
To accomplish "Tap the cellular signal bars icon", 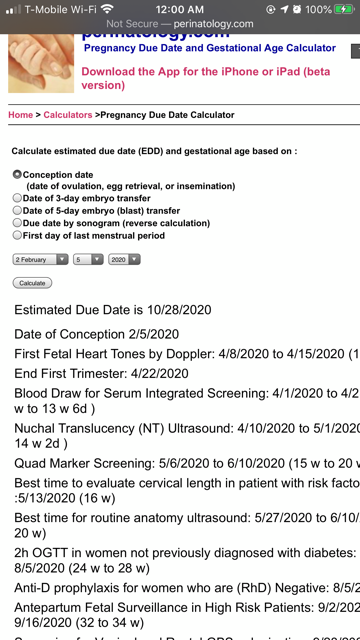I will [x=13, y=9].
